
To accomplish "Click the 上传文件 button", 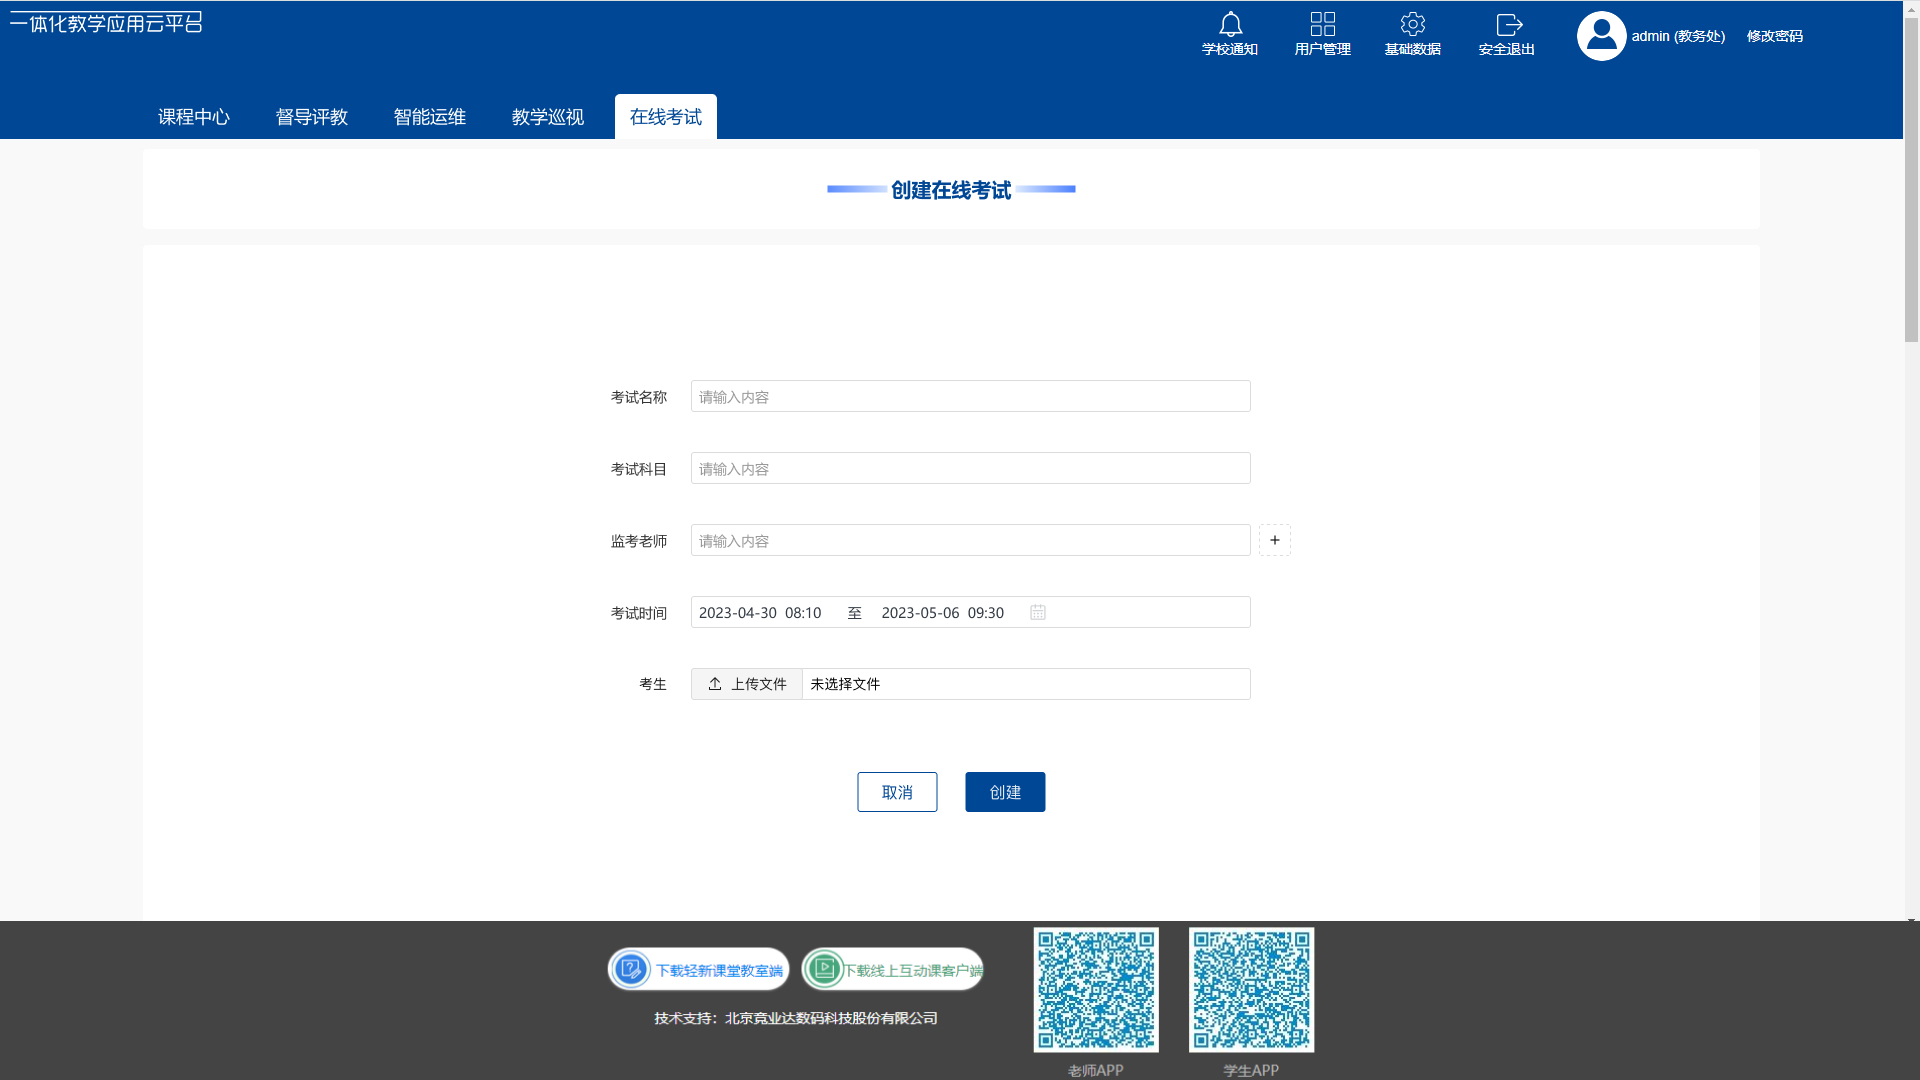I will coord(747,684).
